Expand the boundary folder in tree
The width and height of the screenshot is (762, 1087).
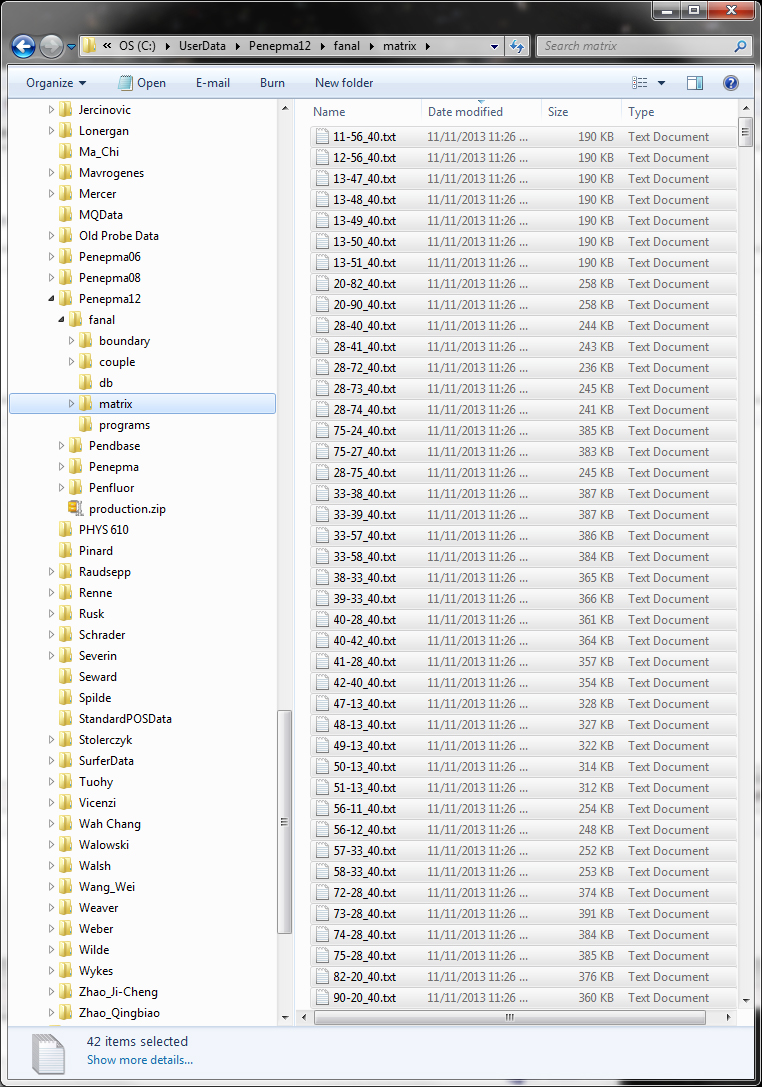(72, 341)
